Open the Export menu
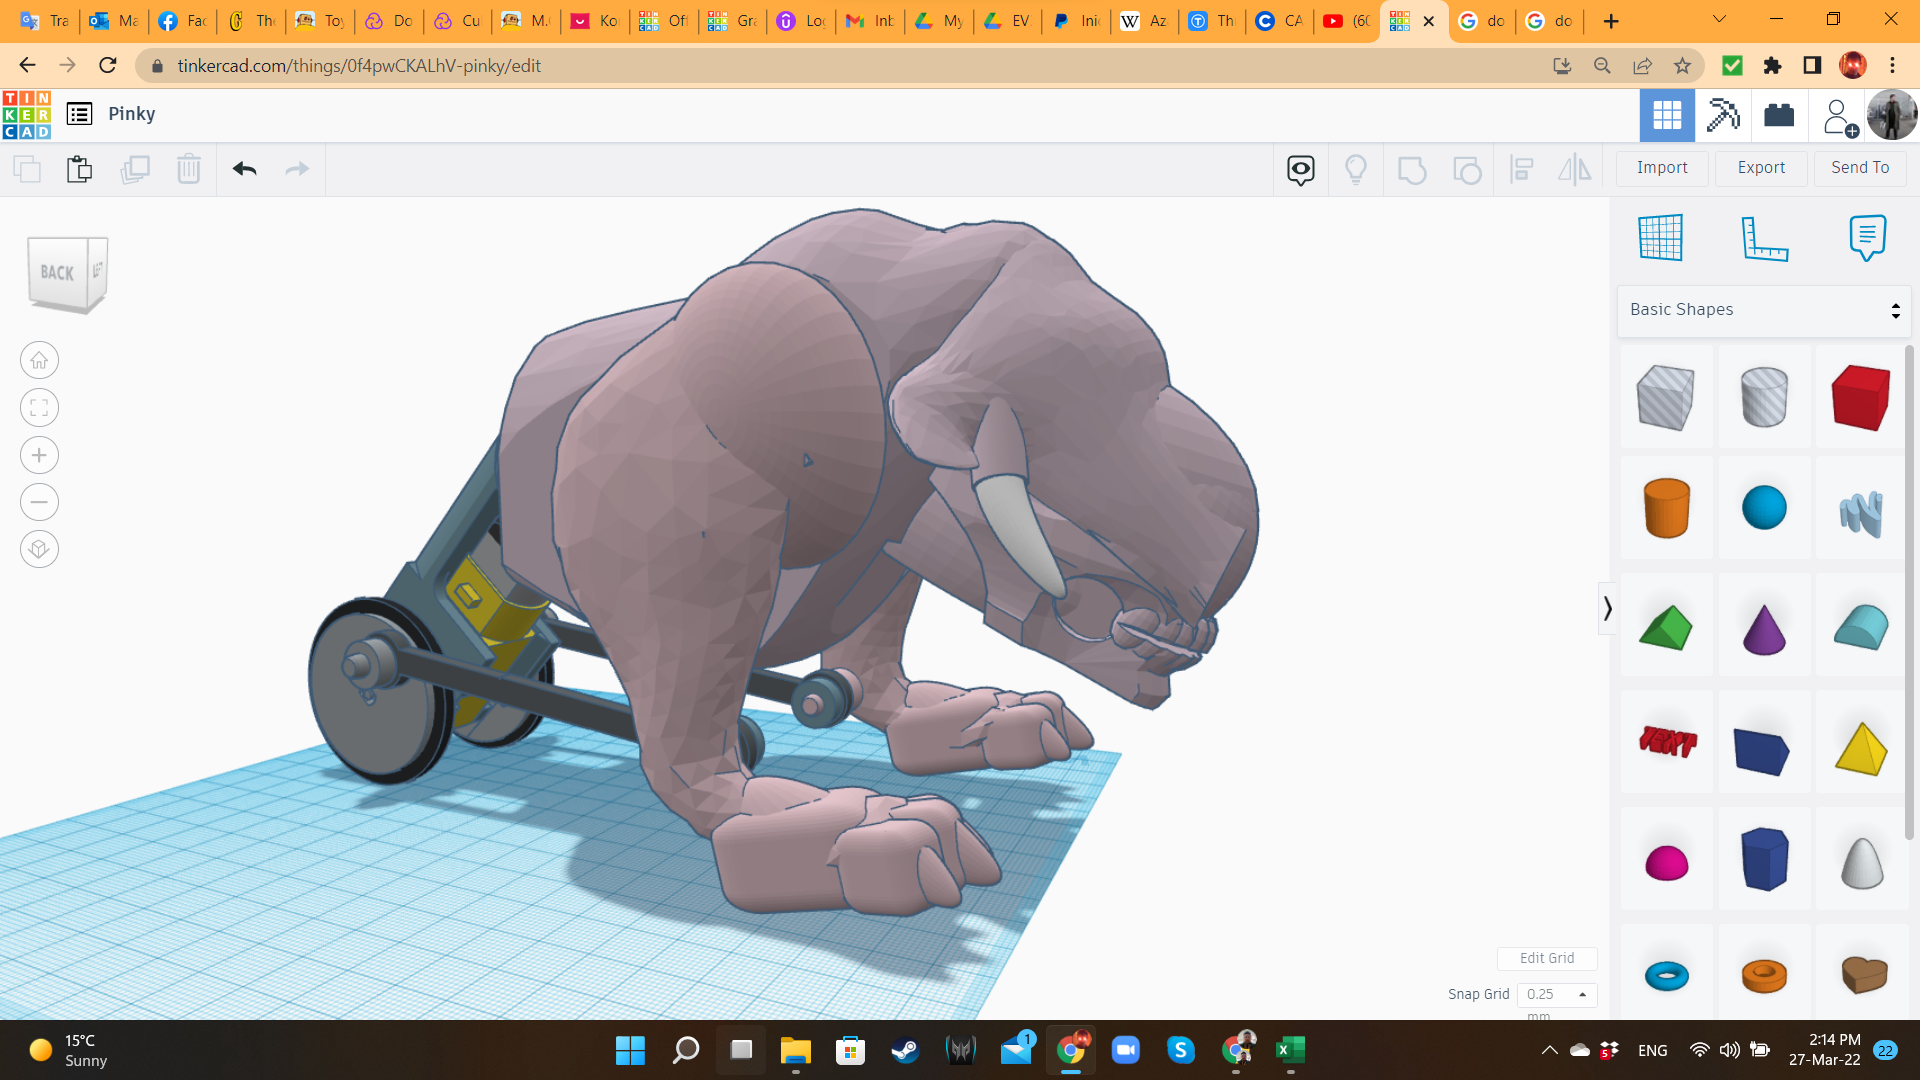This screenshot has height=1080, width=1920. click(1761, 168)
